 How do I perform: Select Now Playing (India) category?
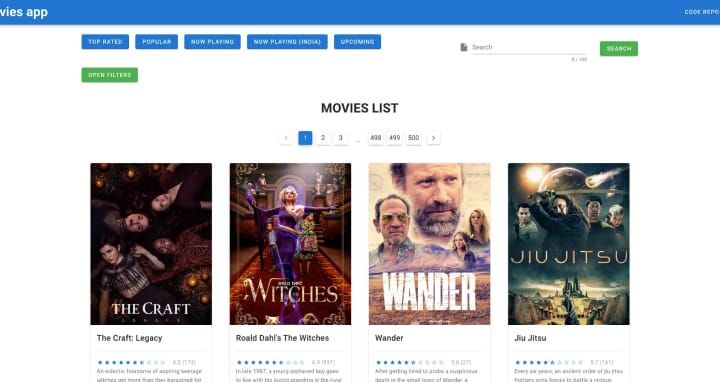(287, 42)
